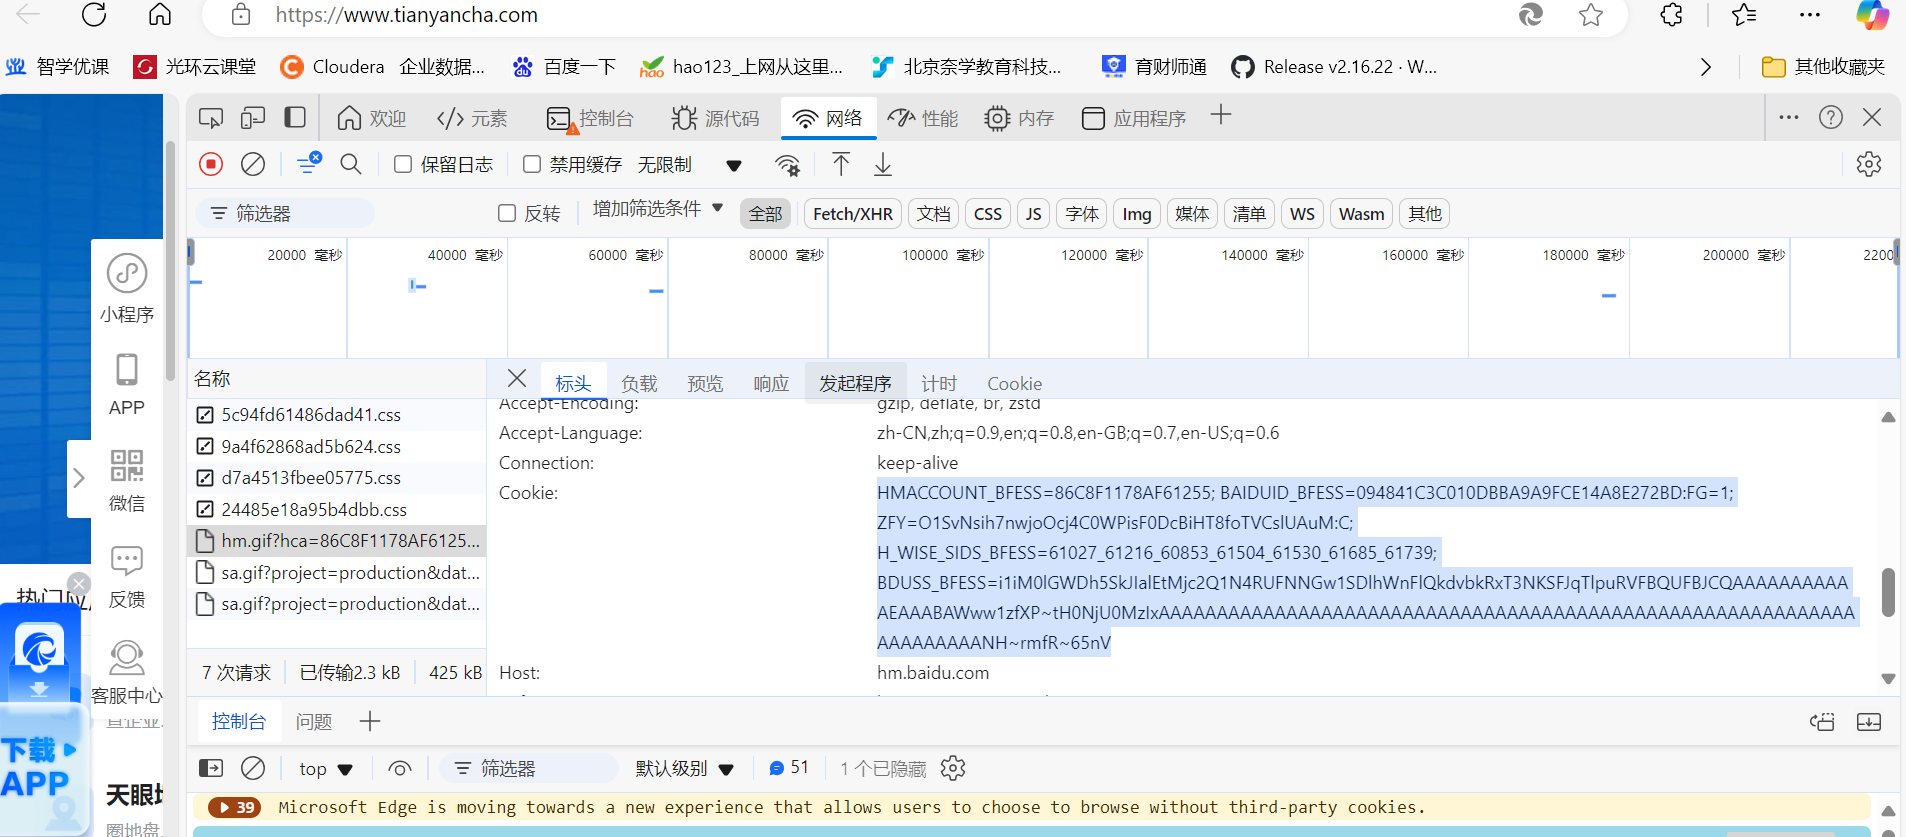Filter requests by Img type
The image size is (1906, 837).
pos(1136,213)
